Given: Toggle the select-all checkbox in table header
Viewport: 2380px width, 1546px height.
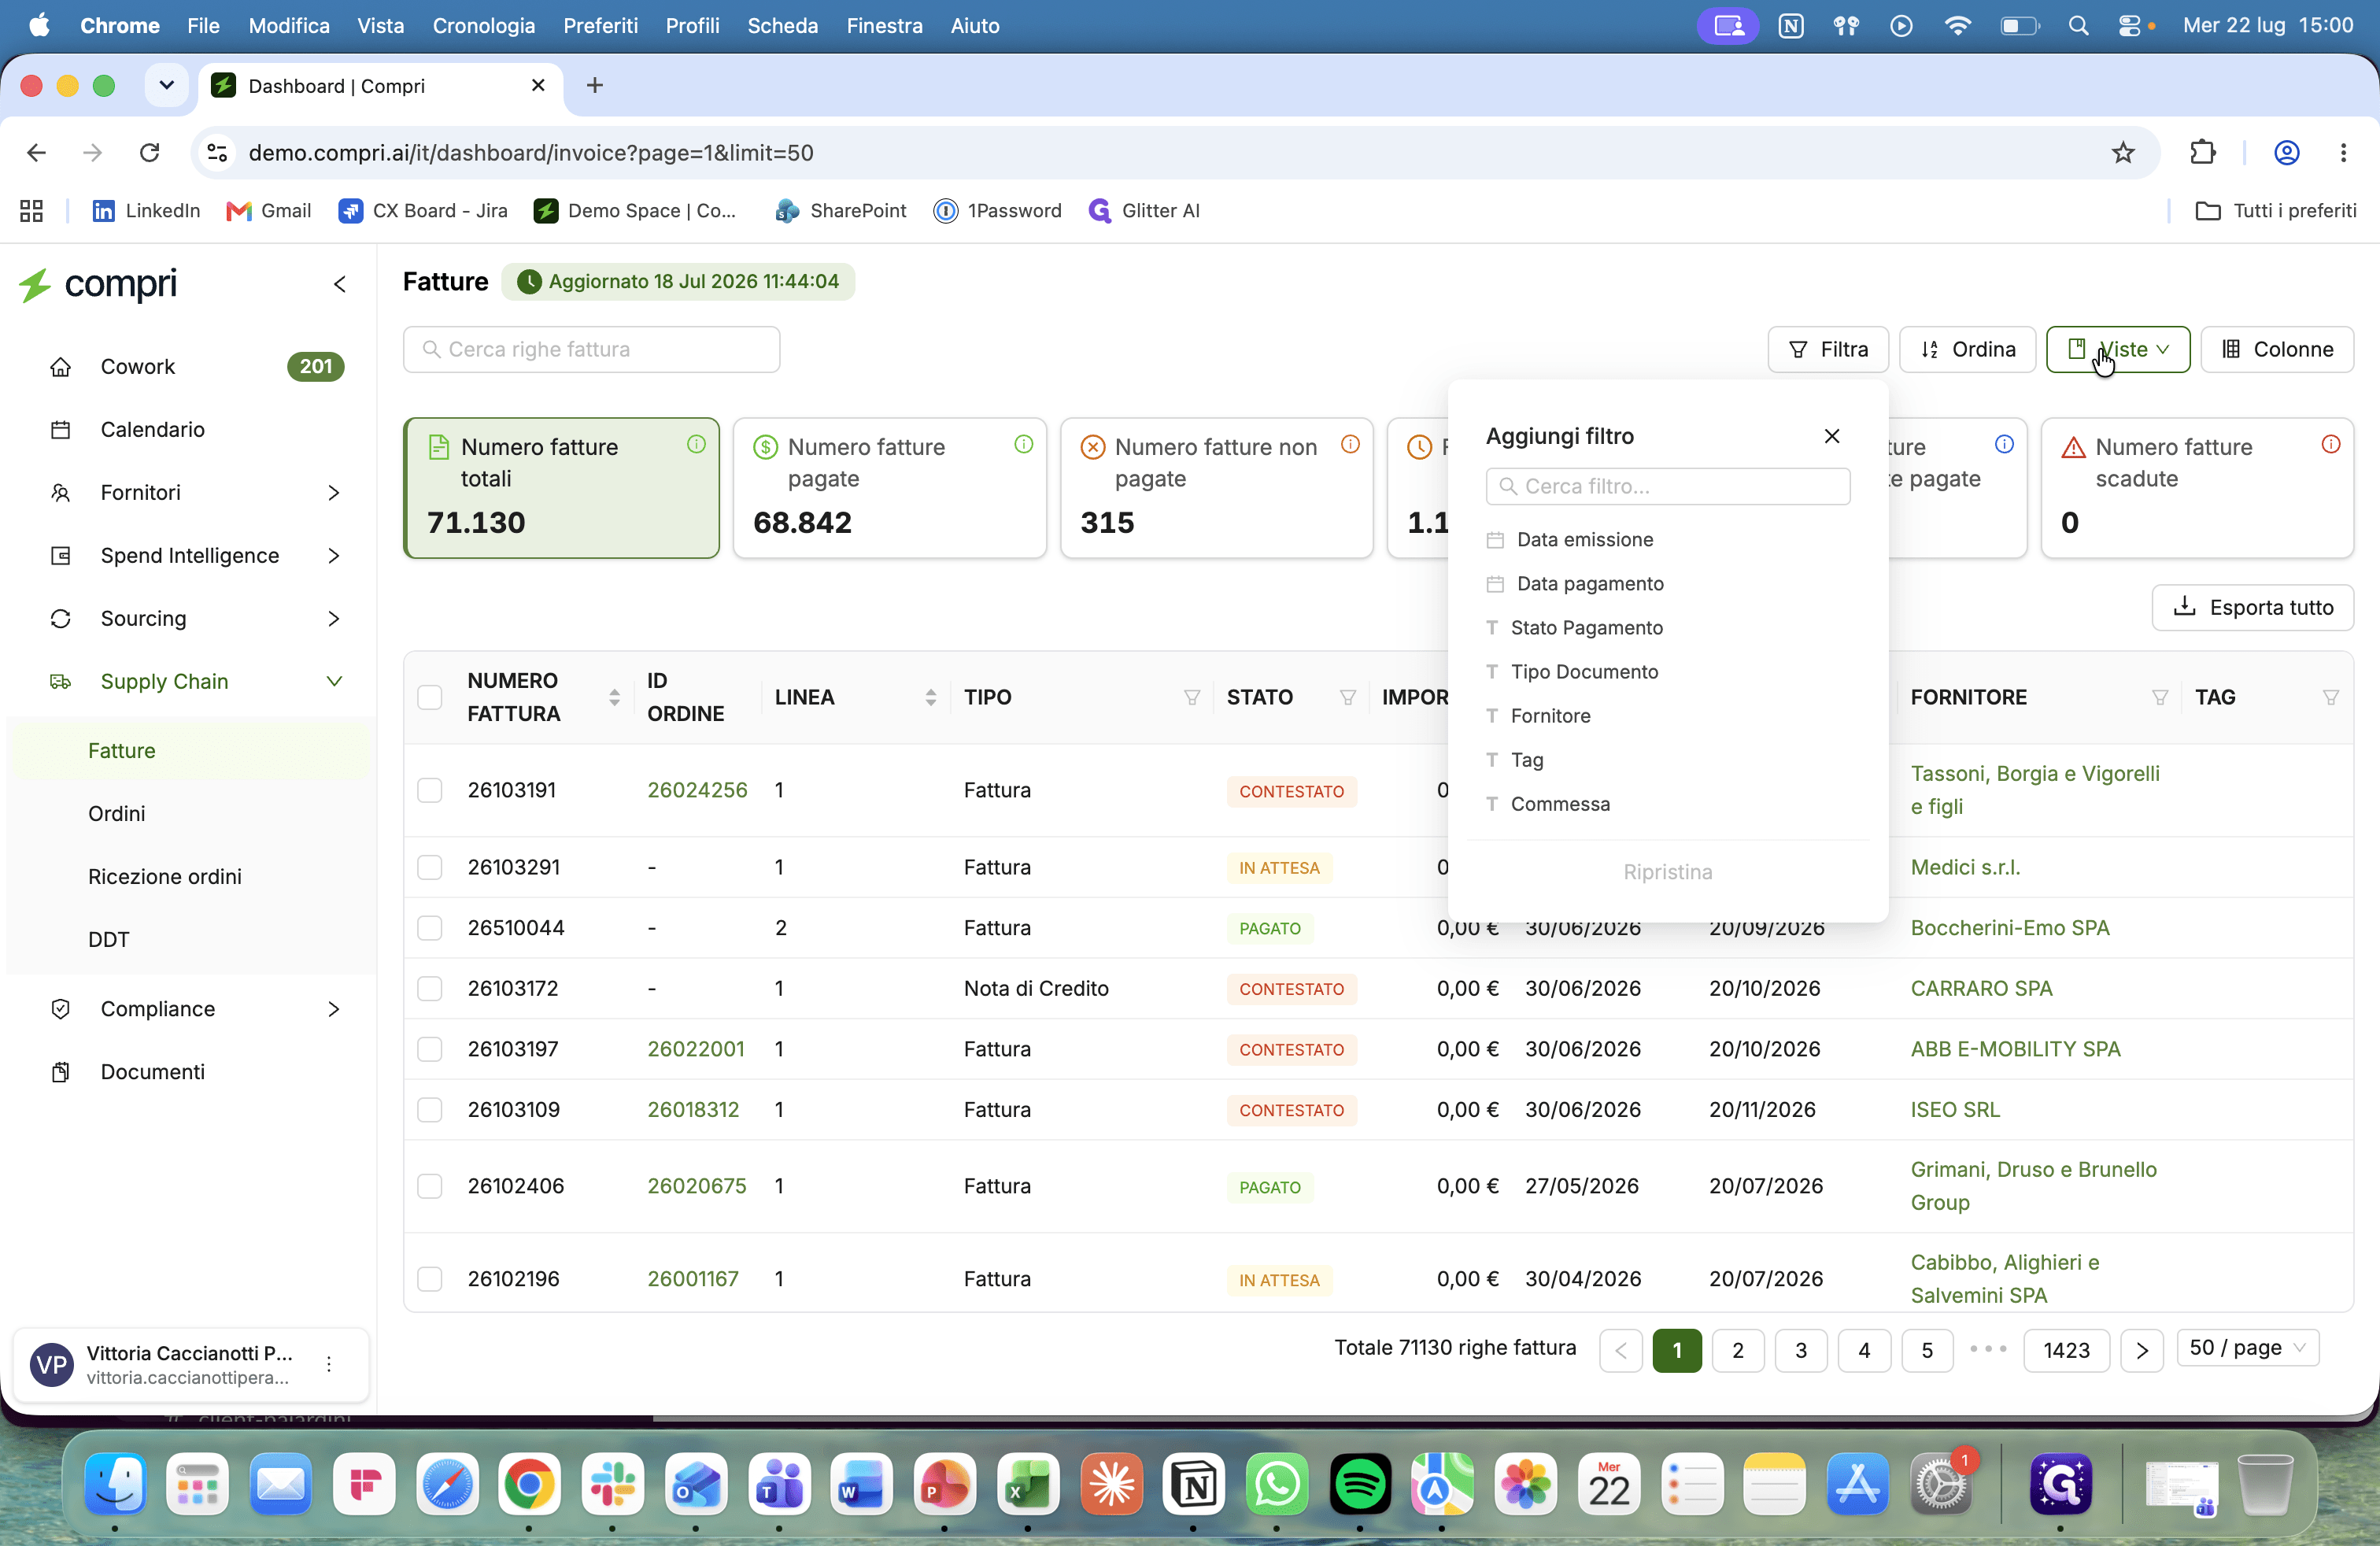Looking at the screenshot, I should tap(430, 697).
